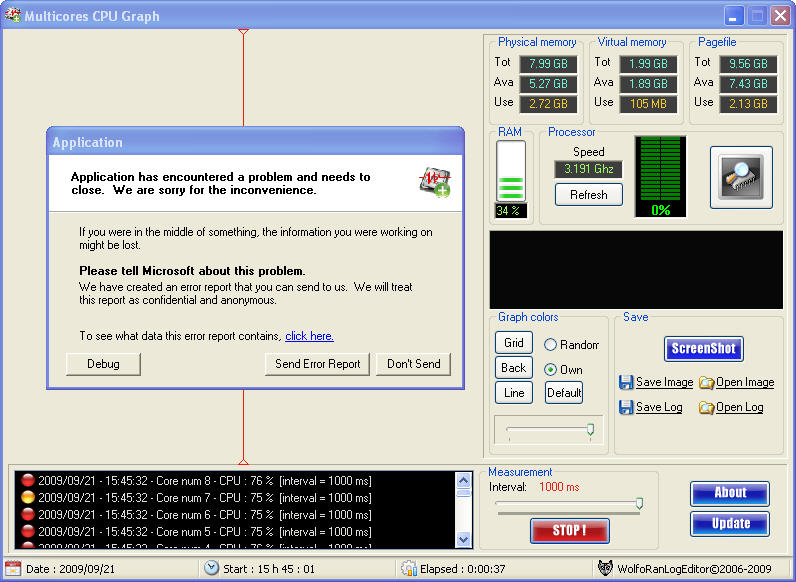The width and height of the screenshot is (796, 582).
Task: Click Send Error Report button
Action: click(x=317, y=364)
